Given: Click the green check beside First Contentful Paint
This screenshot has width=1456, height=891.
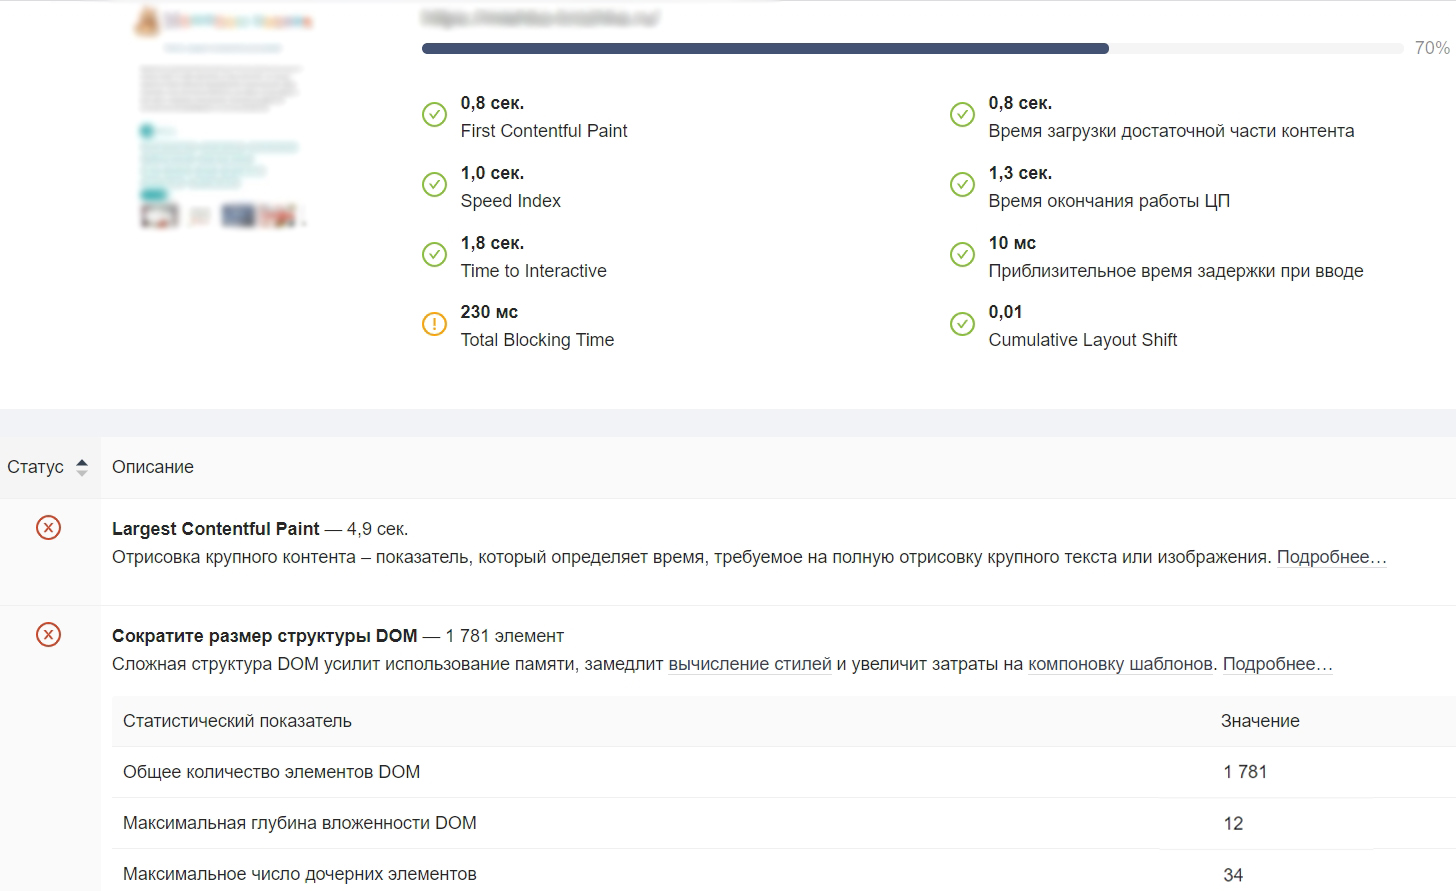Looking at the screenshot, I should (x=434, y=115).
